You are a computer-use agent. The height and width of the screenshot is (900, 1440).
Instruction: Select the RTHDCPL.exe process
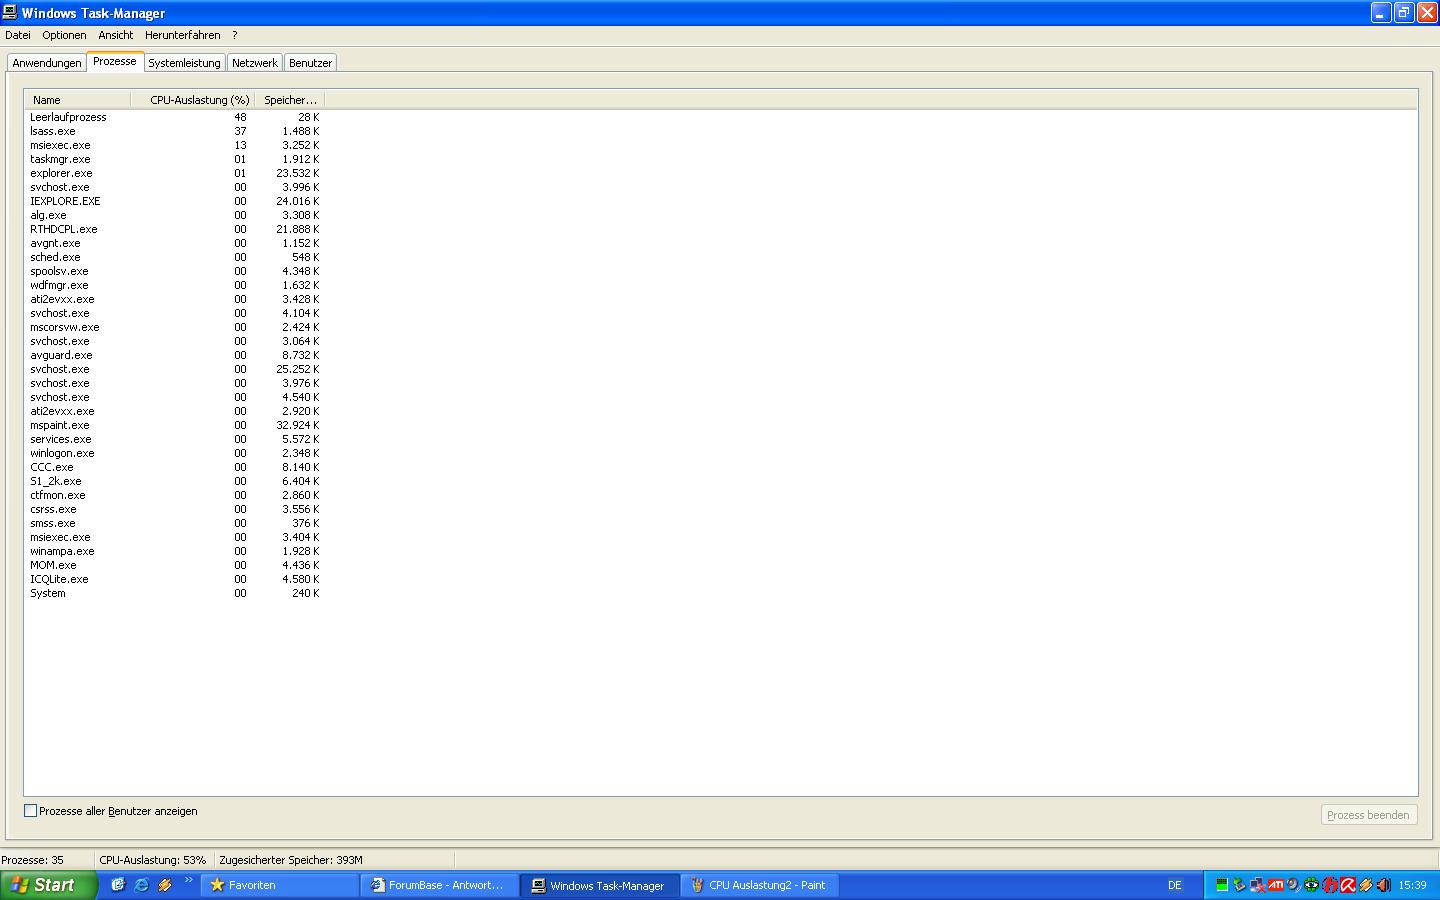pos(175,229)
